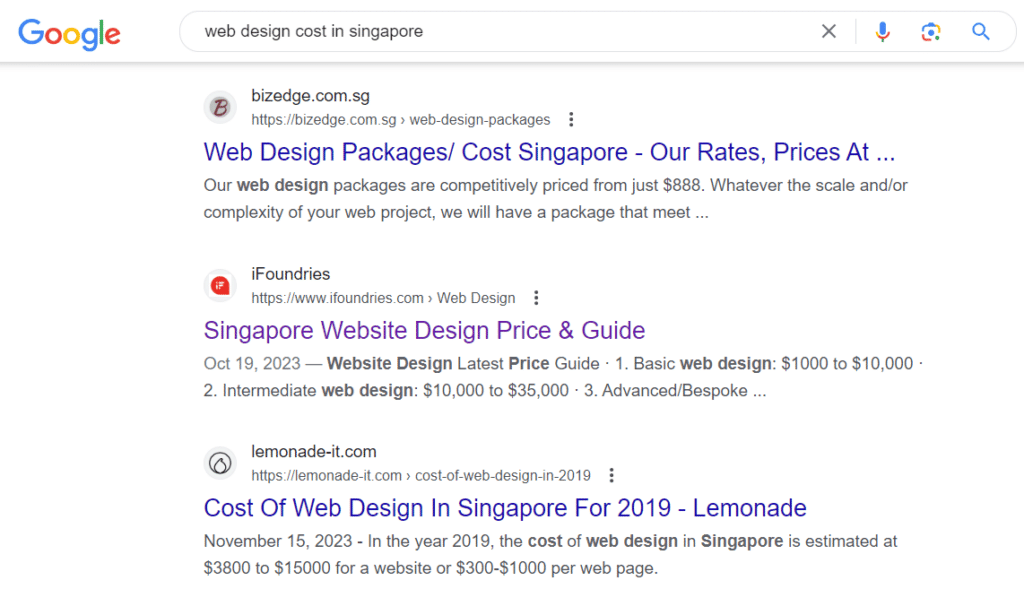The image size is (1024, 615).
Task: Start voice search with microphone icon
Action: point(882,31)
